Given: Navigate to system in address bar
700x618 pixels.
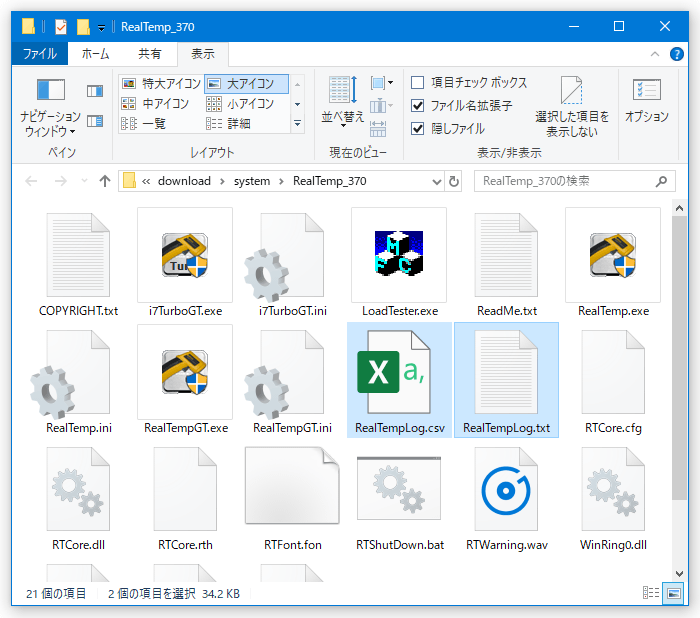Looking at the screenshot, I should 252,181.
